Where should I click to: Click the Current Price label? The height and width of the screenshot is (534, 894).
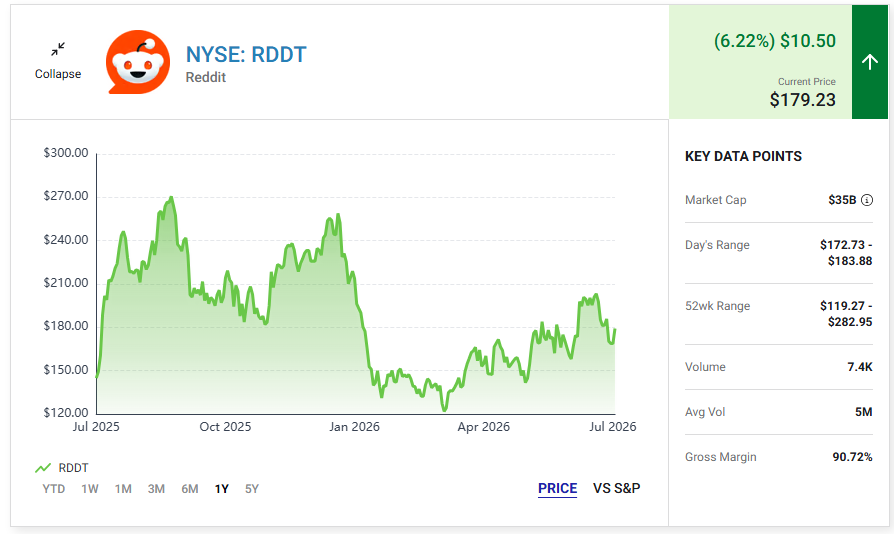[x=807, y=81]
